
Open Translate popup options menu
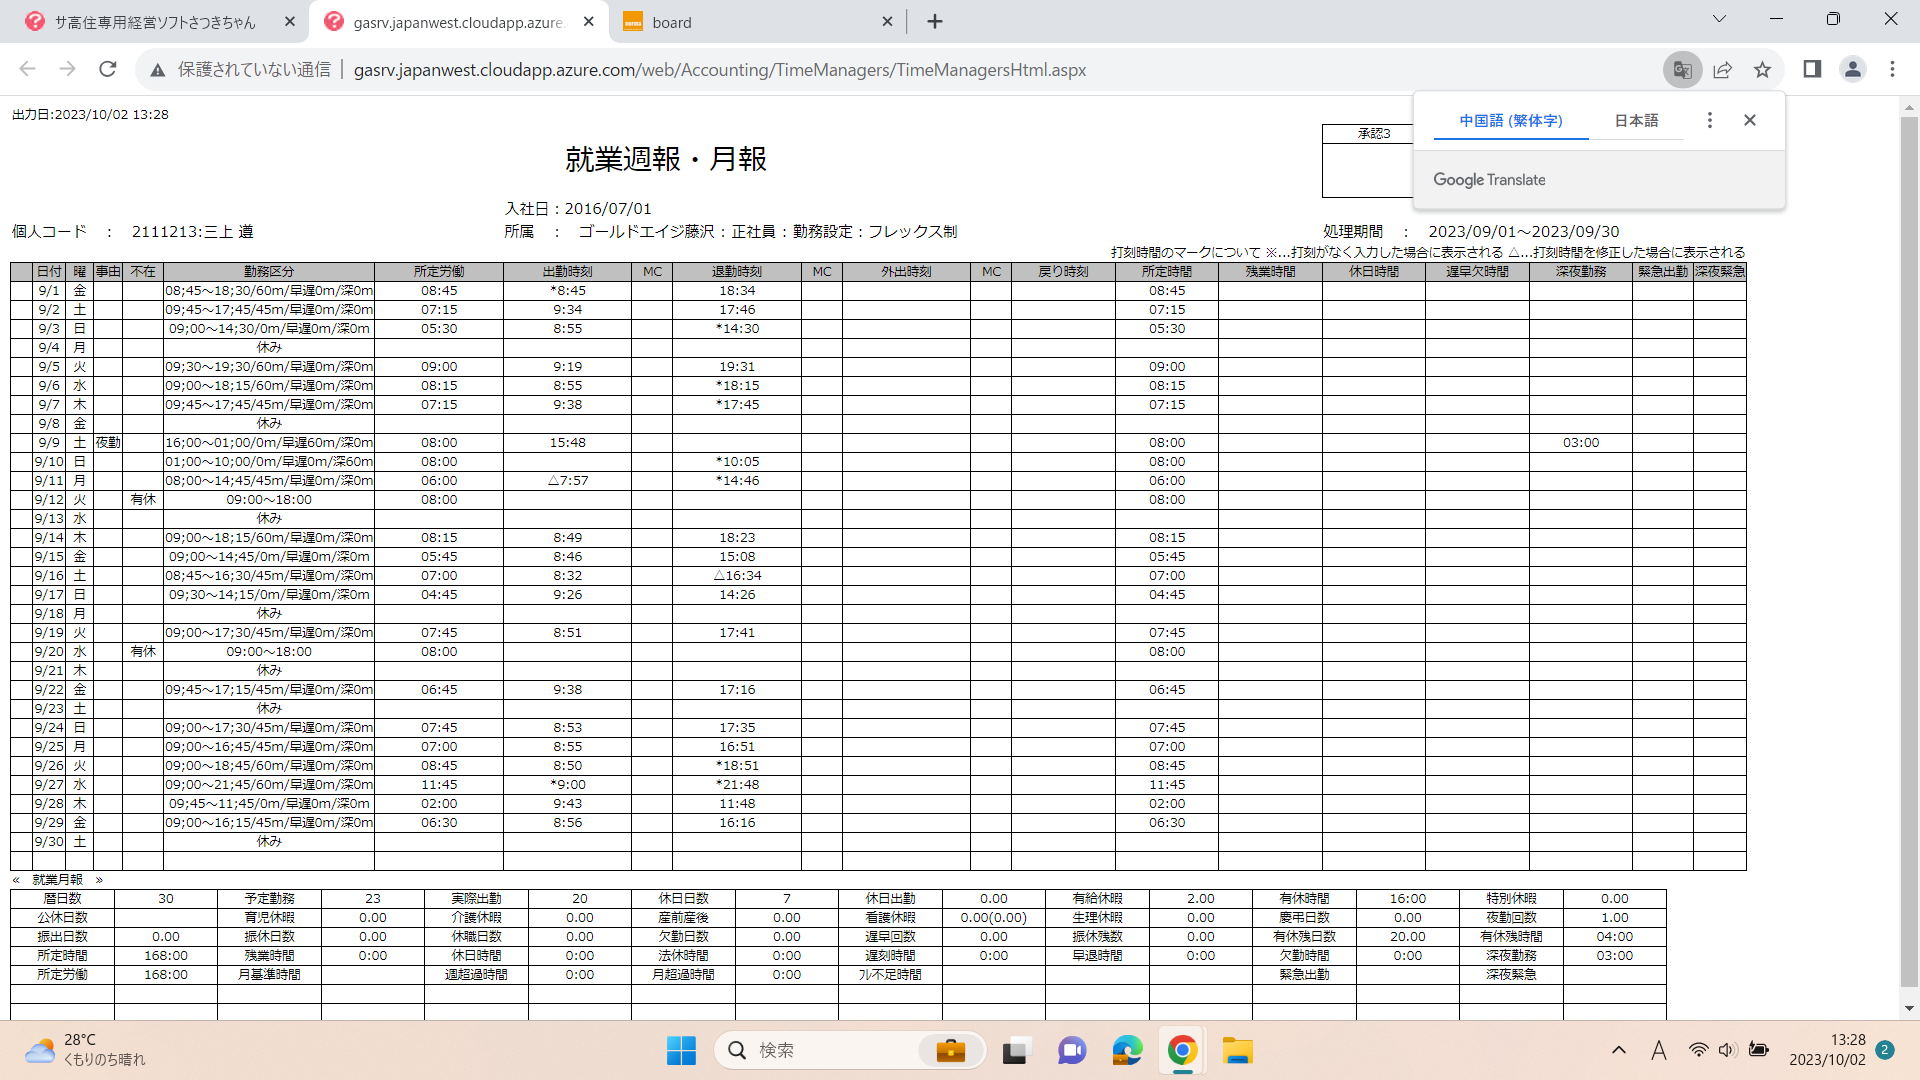1709,120
